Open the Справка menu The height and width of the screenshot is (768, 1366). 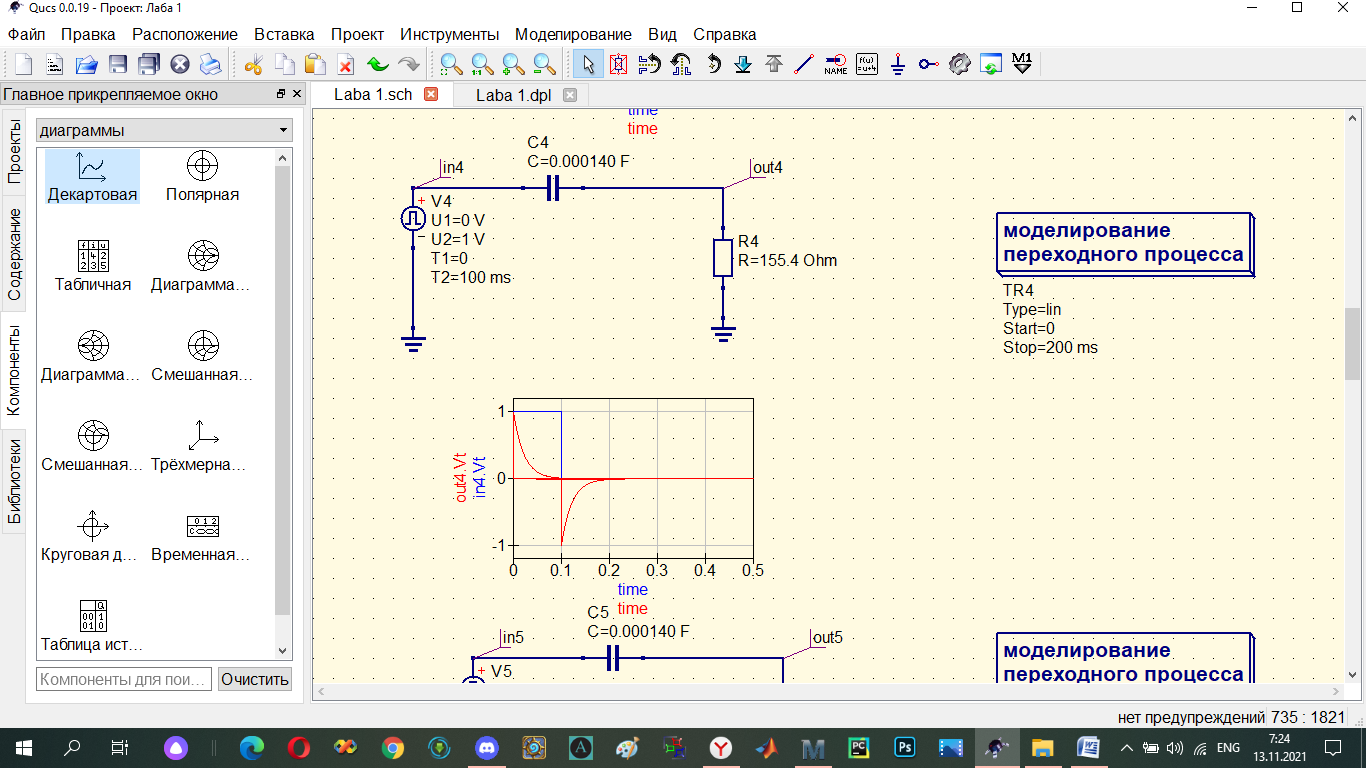(725, 34)
